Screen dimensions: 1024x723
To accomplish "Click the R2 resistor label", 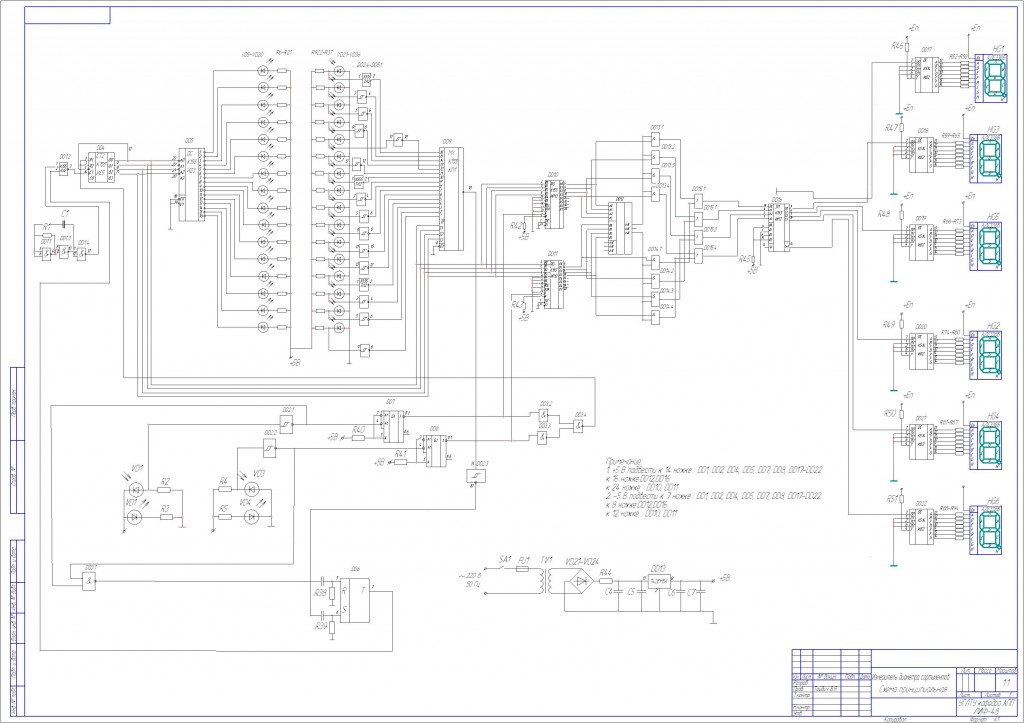I will click(165, 482).
